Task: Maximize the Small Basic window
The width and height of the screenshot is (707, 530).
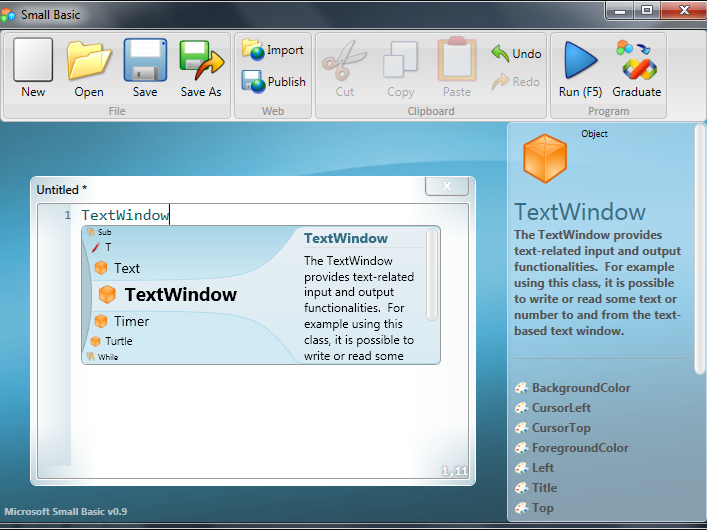Action: click(x=647, y=10)
